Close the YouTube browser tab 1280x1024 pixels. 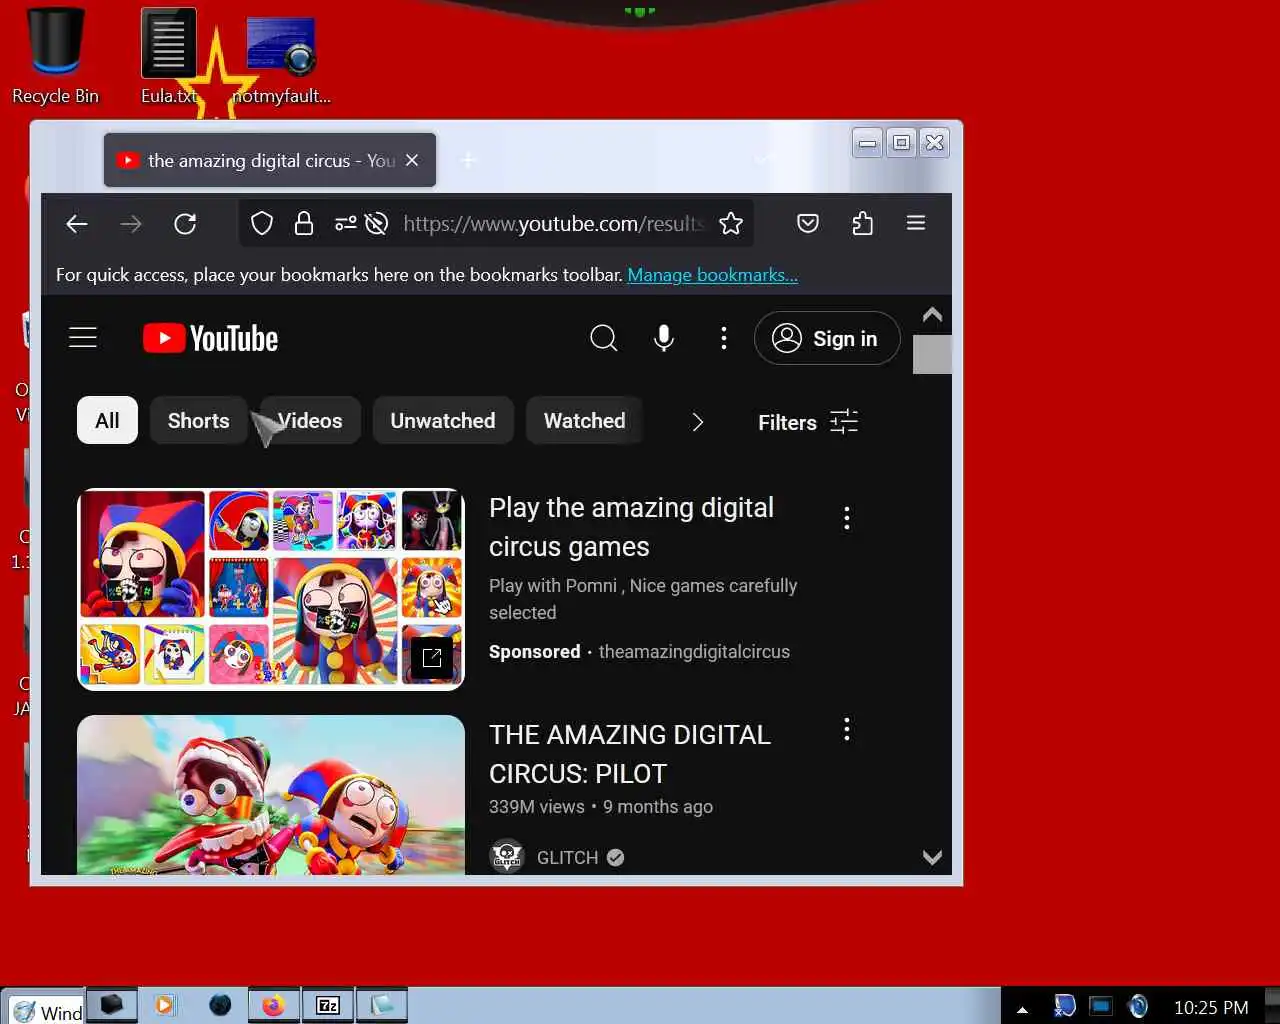point(412,160)
